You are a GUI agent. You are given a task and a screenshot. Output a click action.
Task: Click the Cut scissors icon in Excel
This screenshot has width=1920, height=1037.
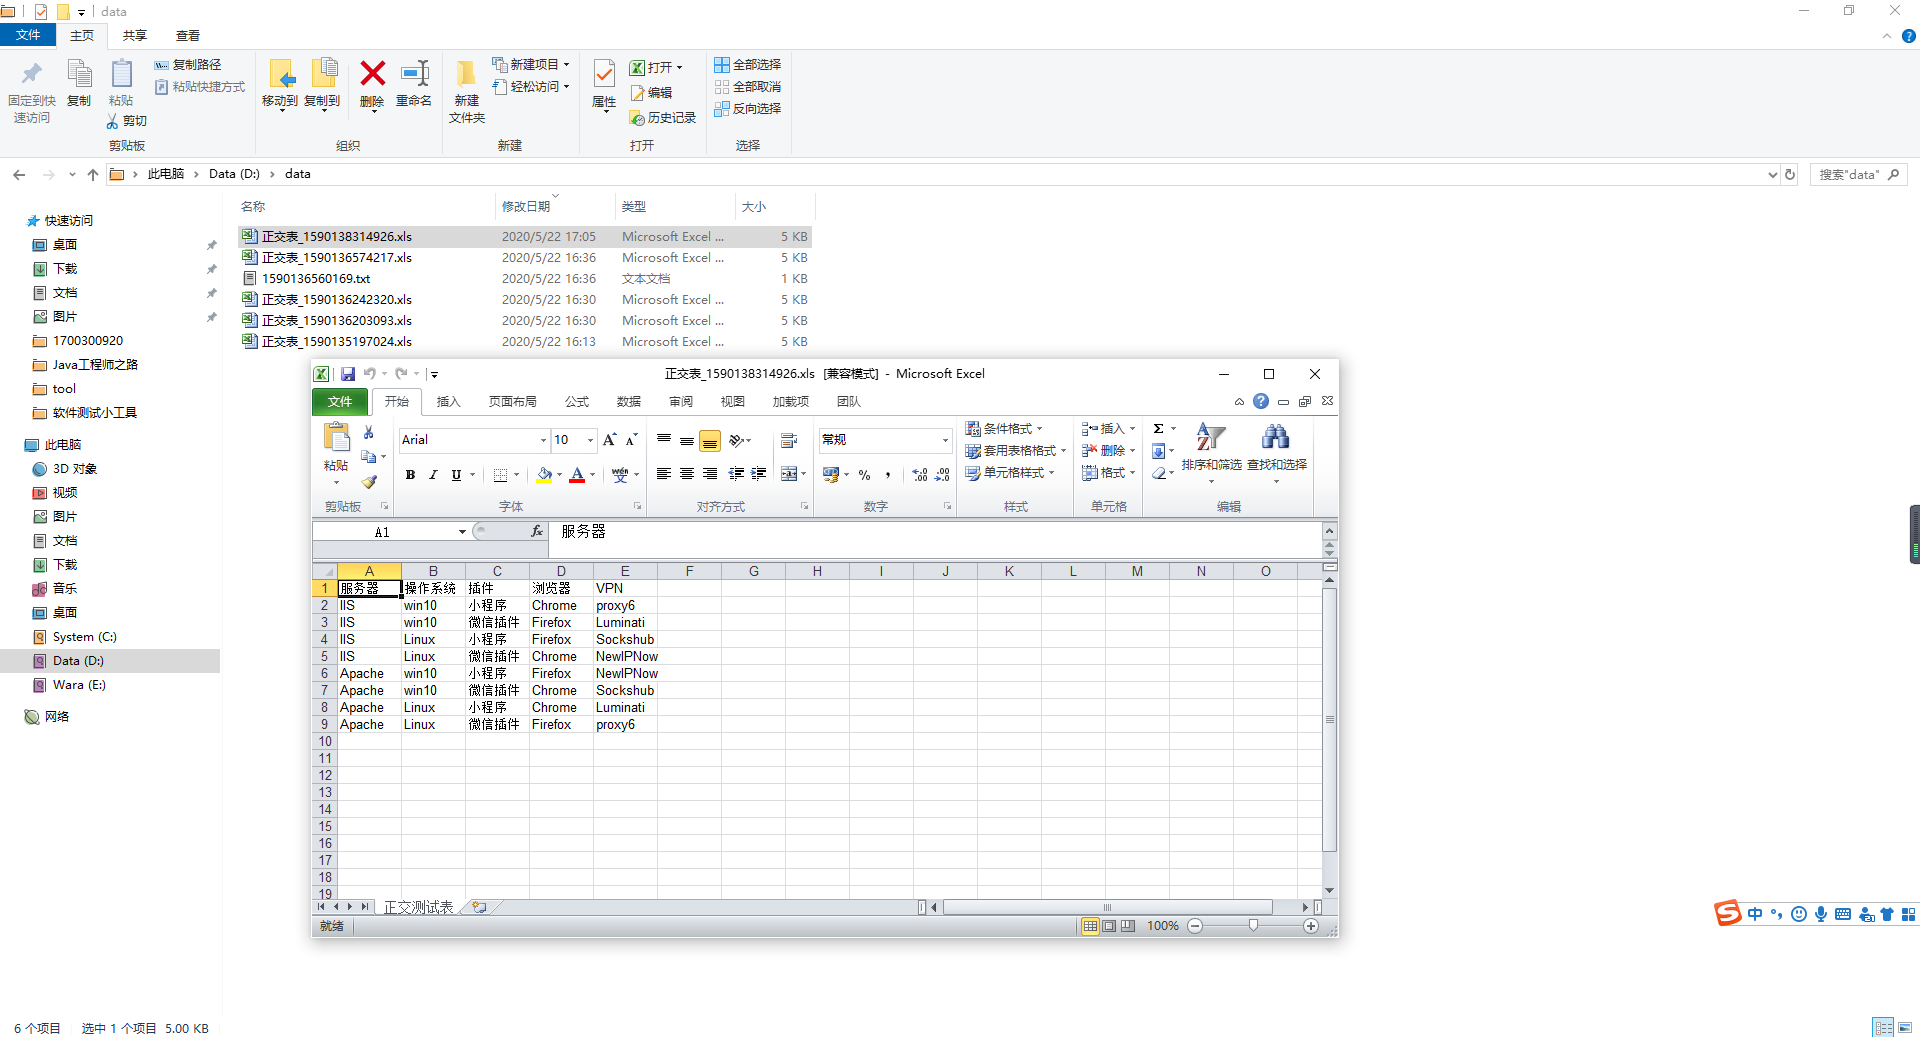[368, 432]
